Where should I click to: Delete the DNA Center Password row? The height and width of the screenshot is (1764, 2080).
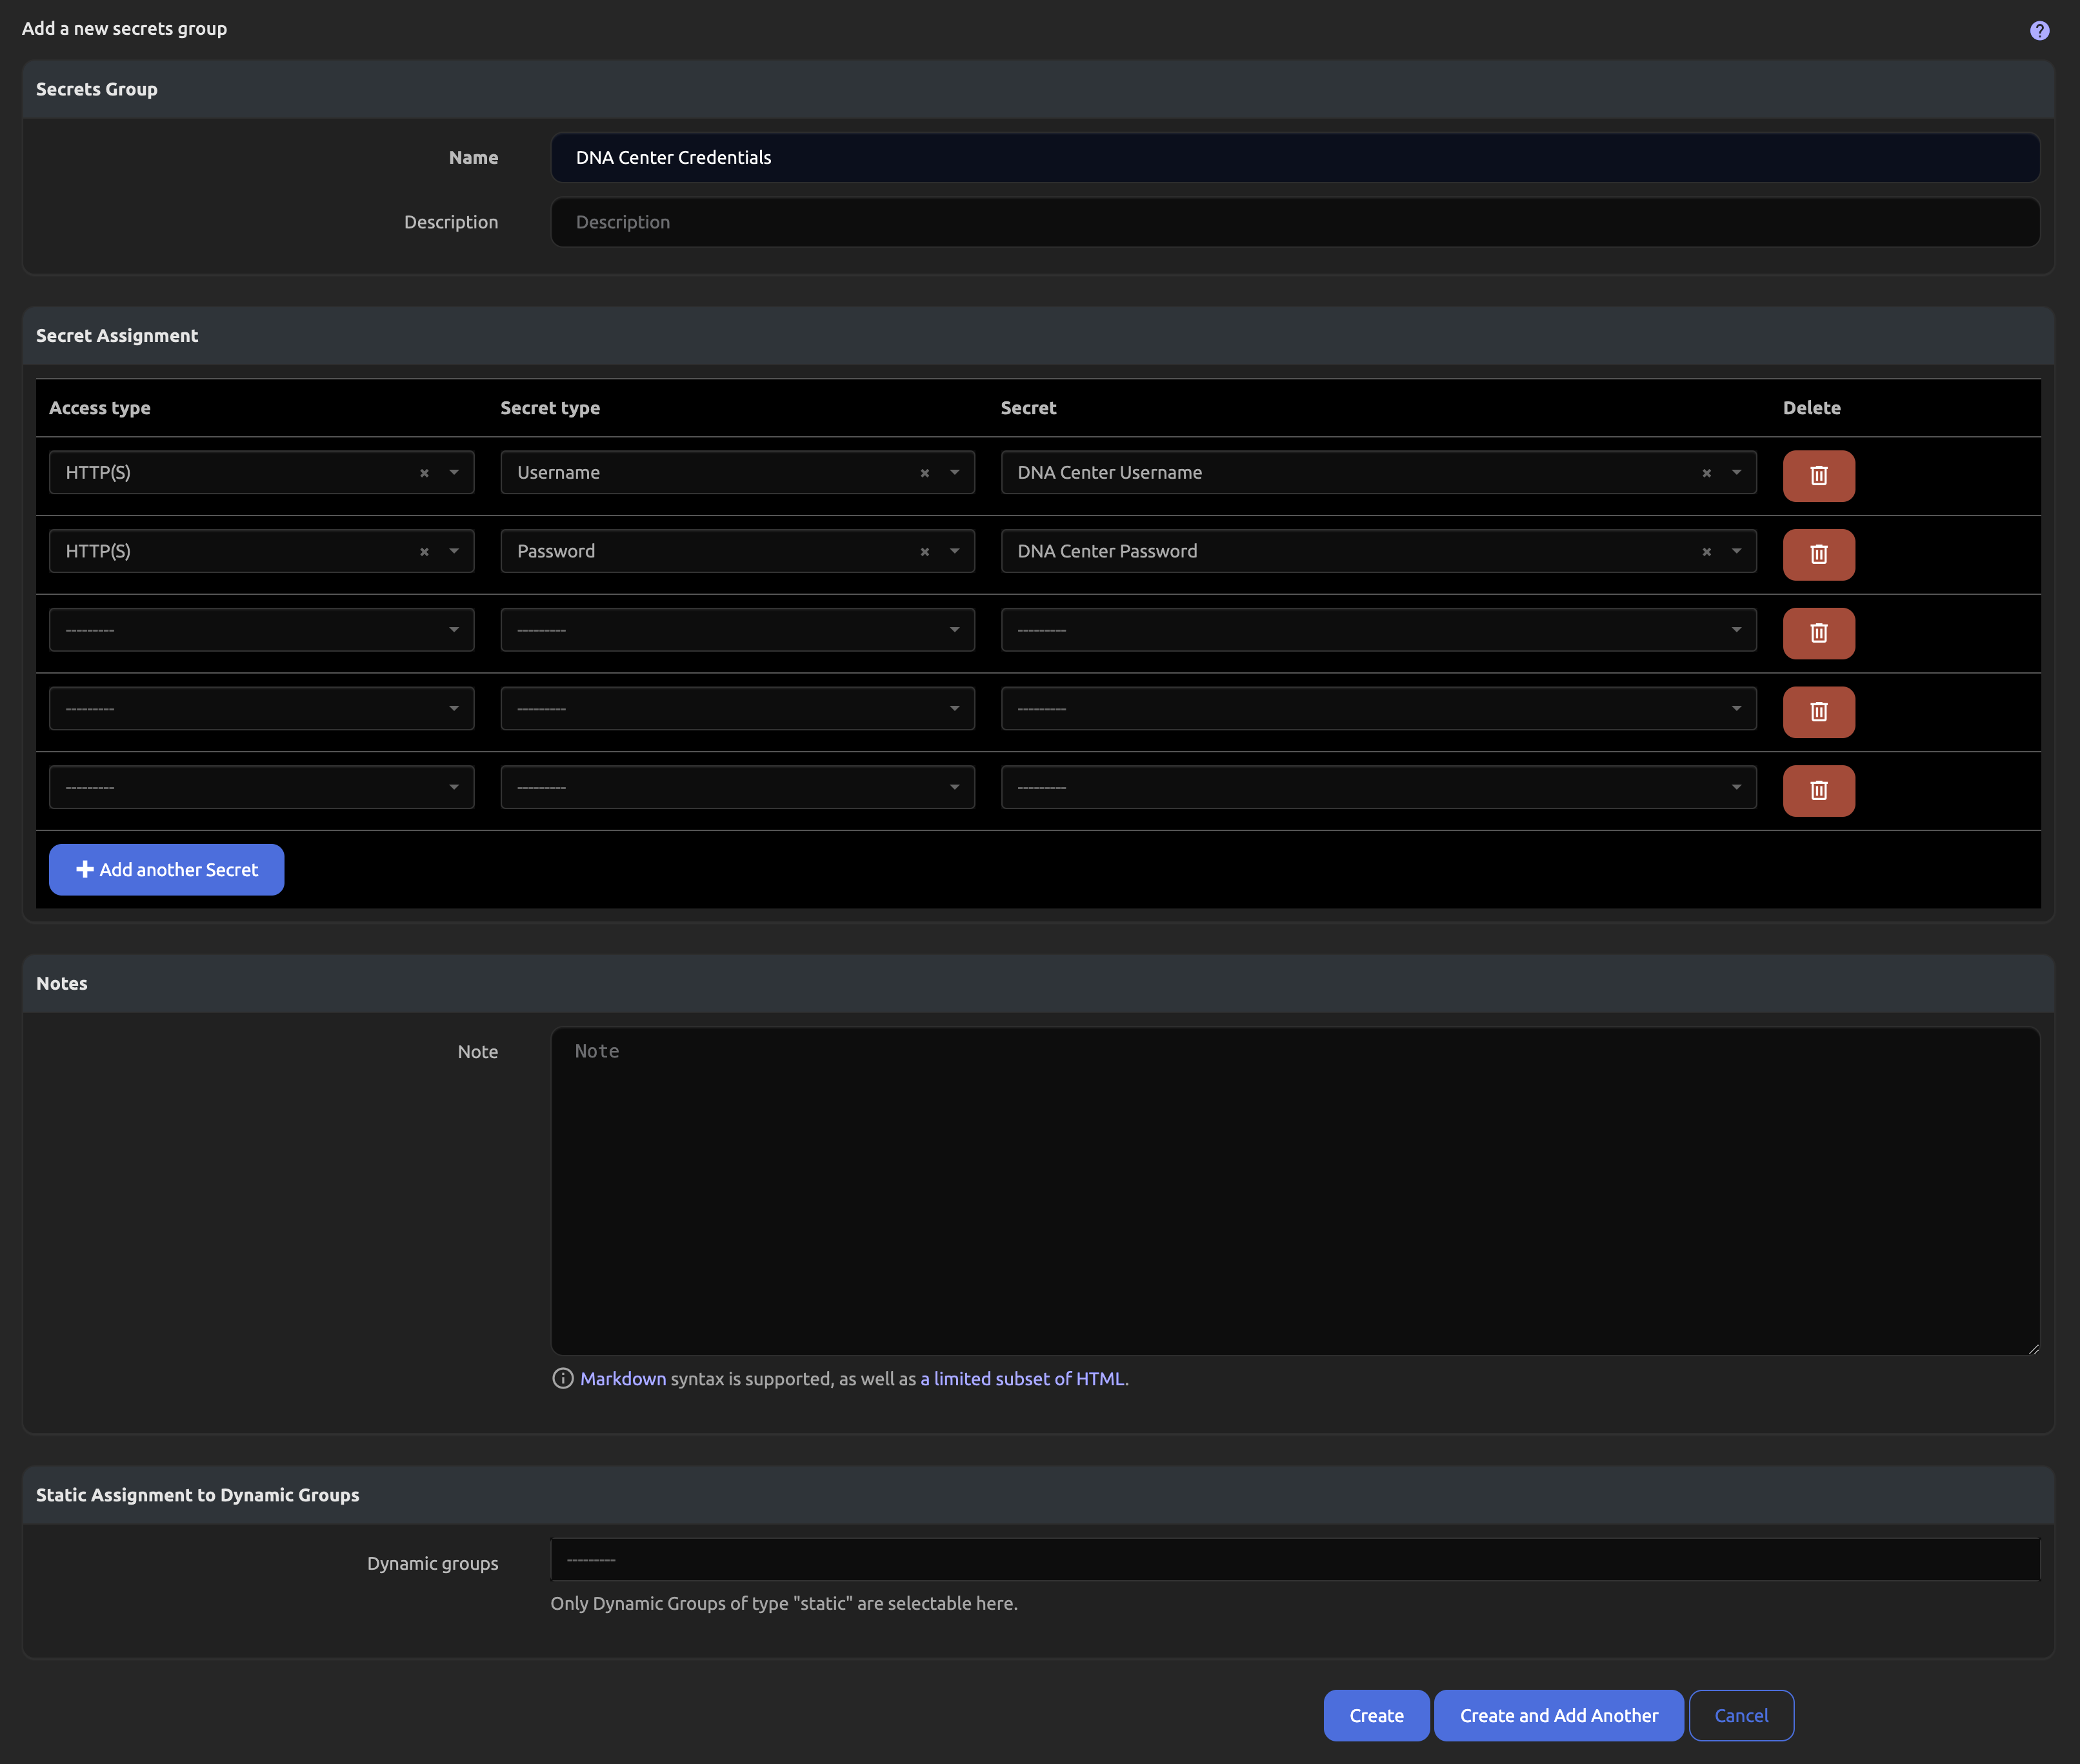1817,554
